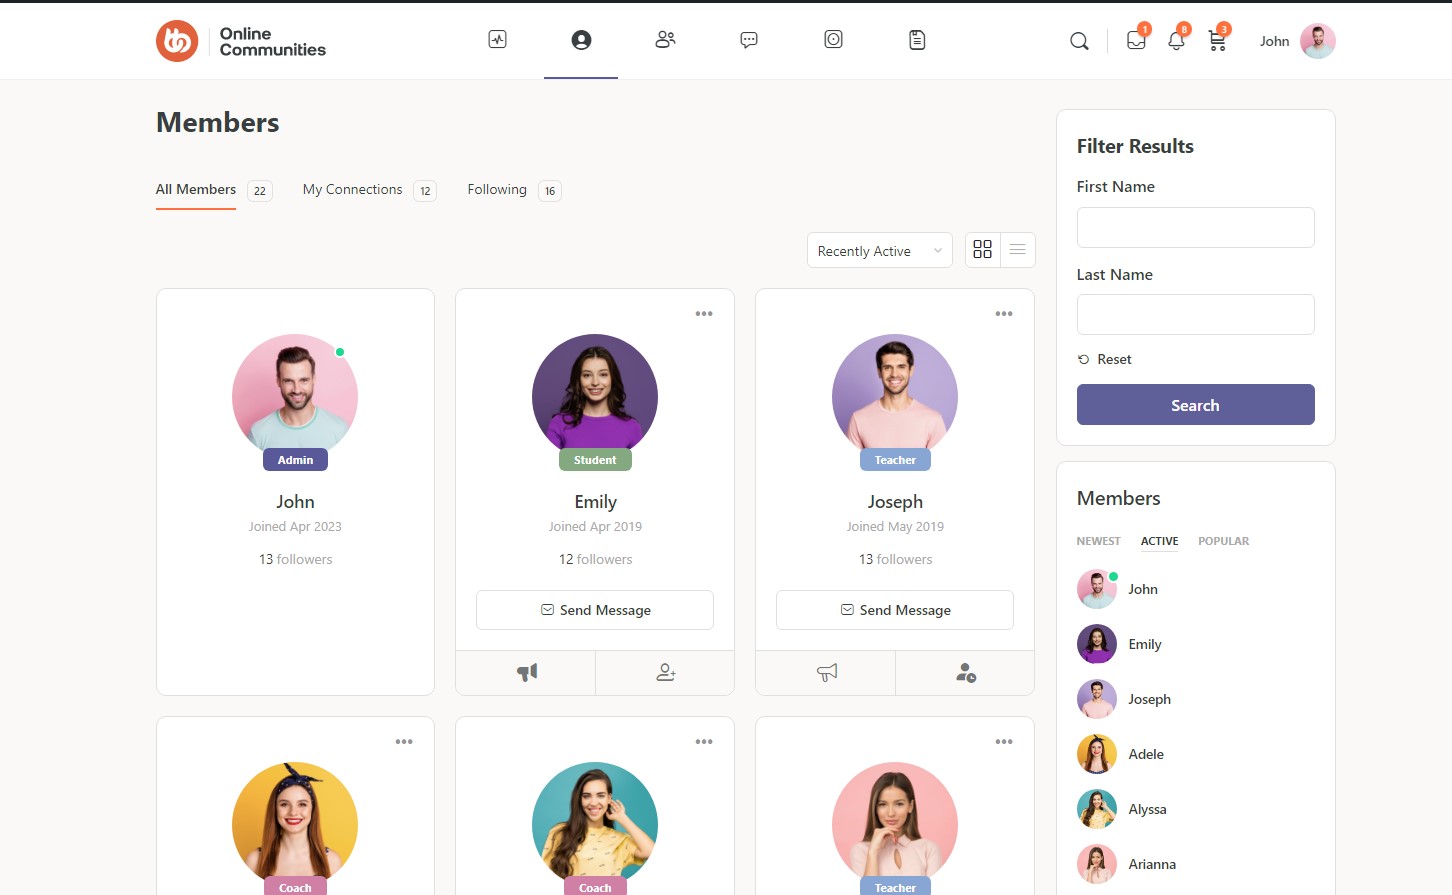The image size is (1452, 895).
Task: Switch to the Following tab
Action: [497, 190]
